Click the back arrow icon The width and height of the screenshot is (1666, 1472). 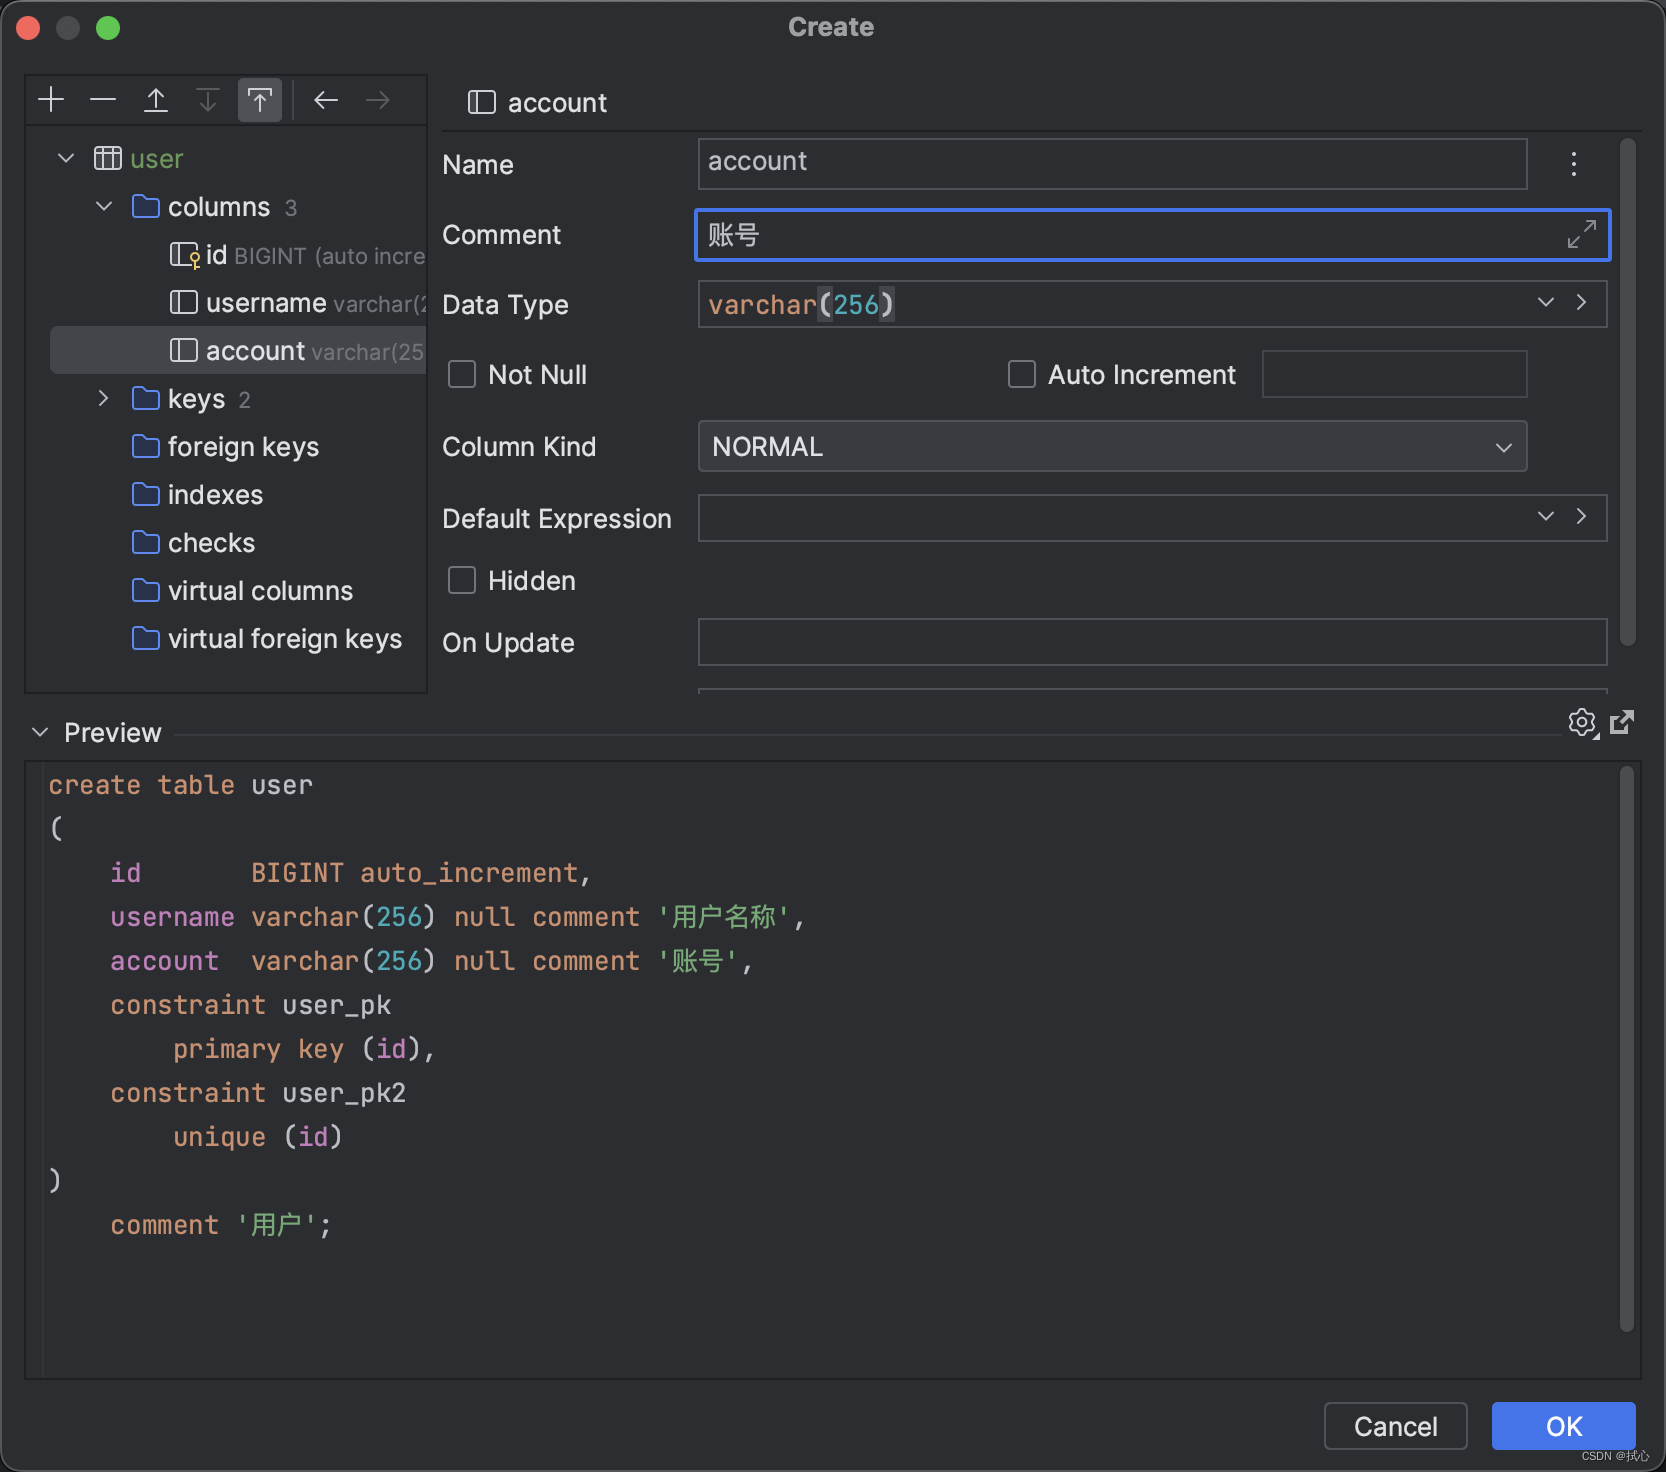(326, 100)
